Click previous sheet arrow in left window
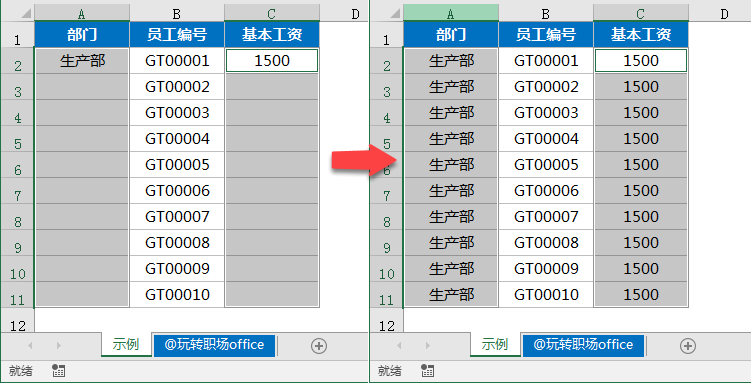Image resolution: width=751 pixels, height=383 pixels. tap(30, 345)
